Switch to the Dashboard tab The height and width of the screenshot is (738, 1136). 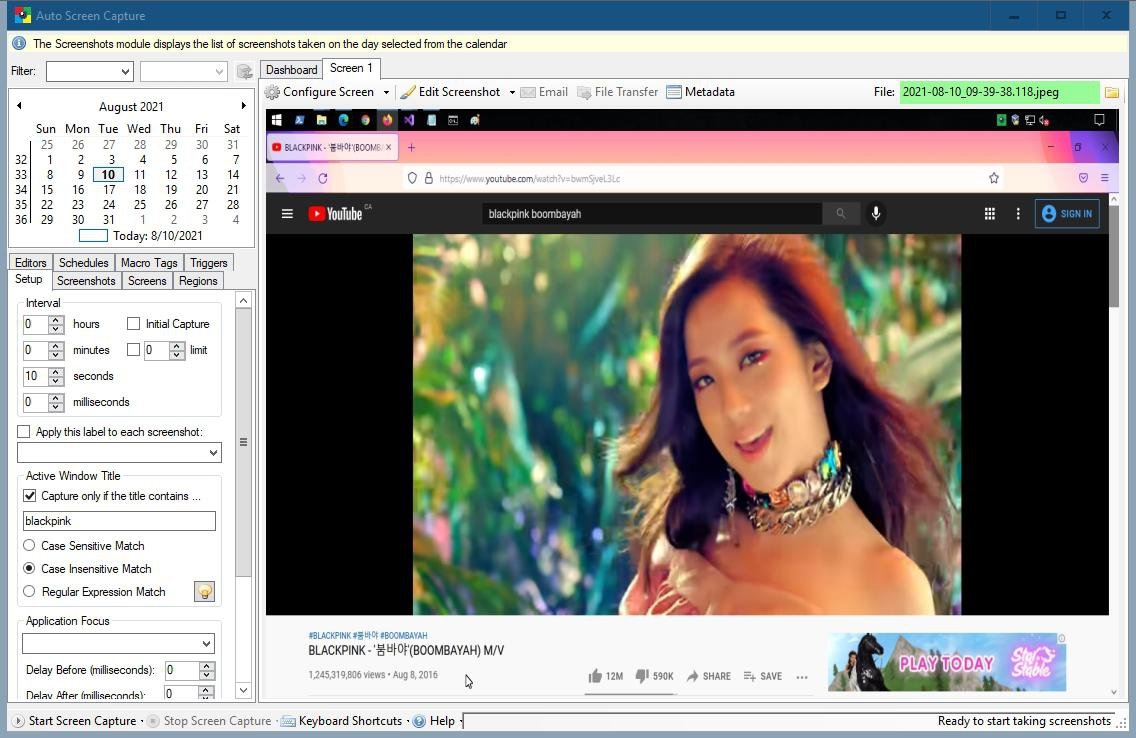(291, 70)
